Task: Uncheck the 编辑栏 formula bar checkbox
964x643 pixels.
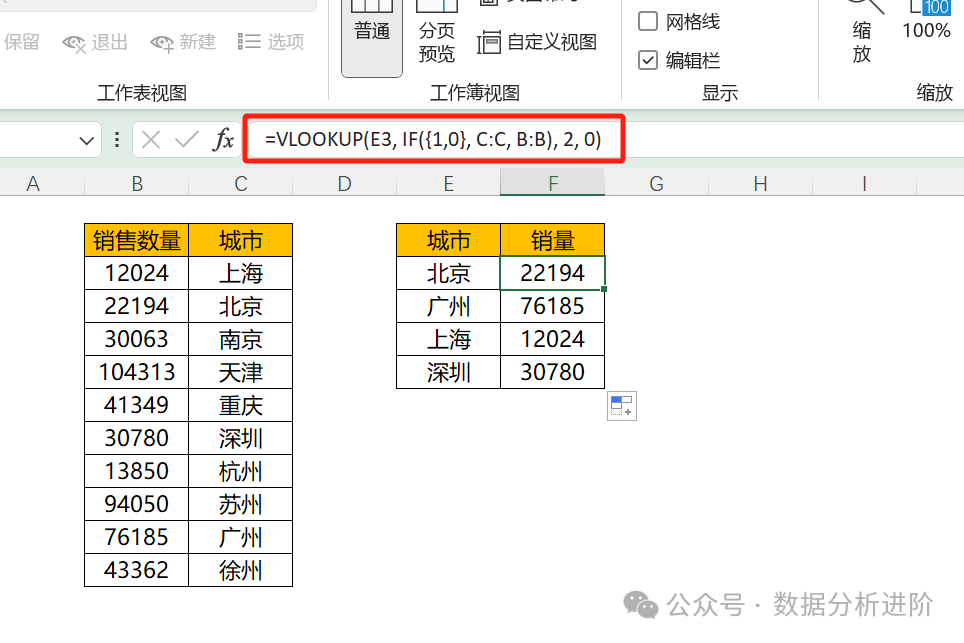Action: (x=648, y=60)
